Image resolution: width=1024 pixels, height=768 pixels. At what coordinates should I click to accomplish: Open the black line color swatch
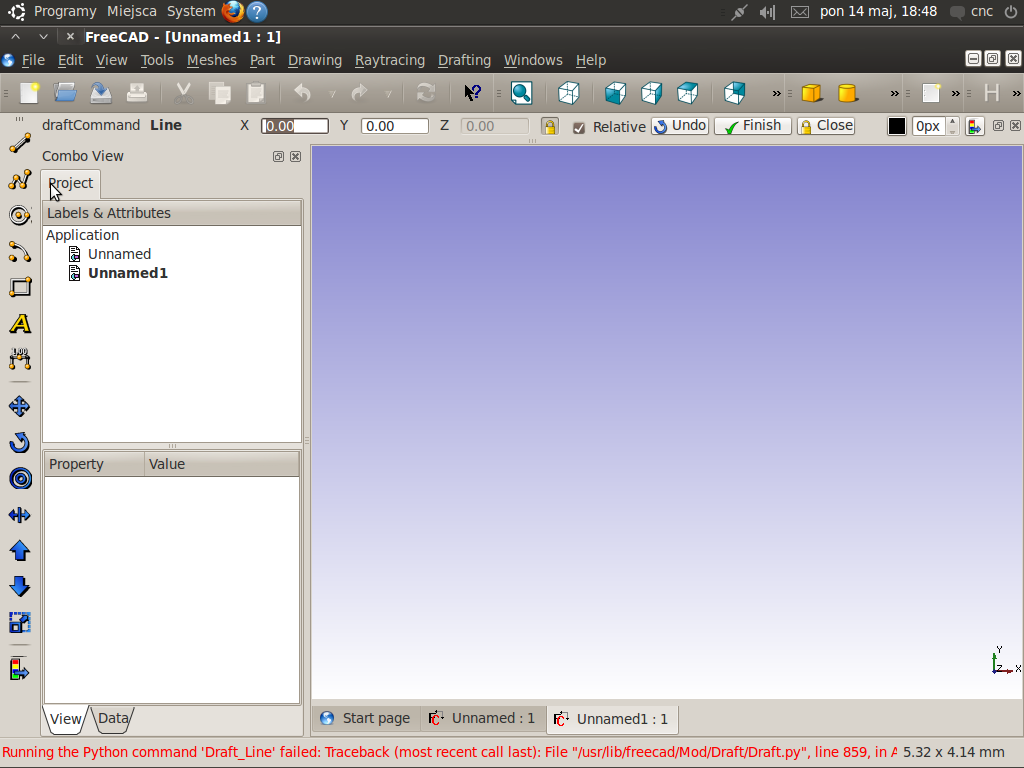click(x=897, y=126)
